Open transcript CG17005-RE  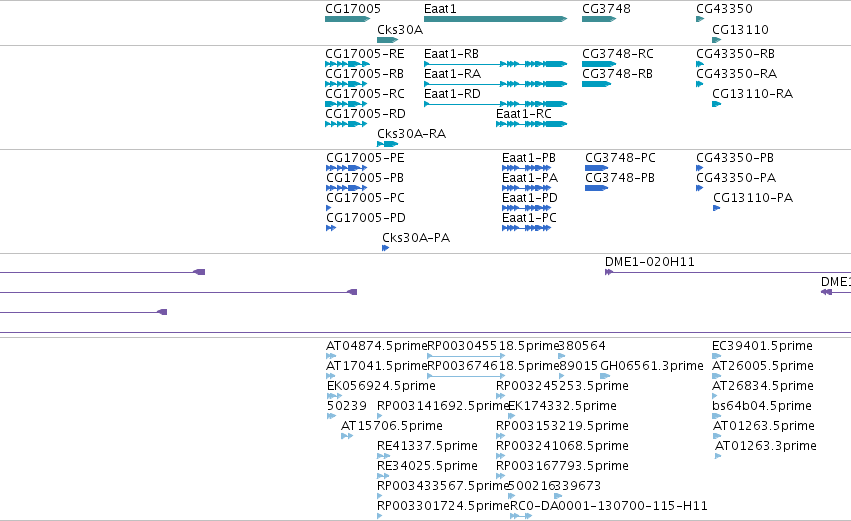pos(365,54)
